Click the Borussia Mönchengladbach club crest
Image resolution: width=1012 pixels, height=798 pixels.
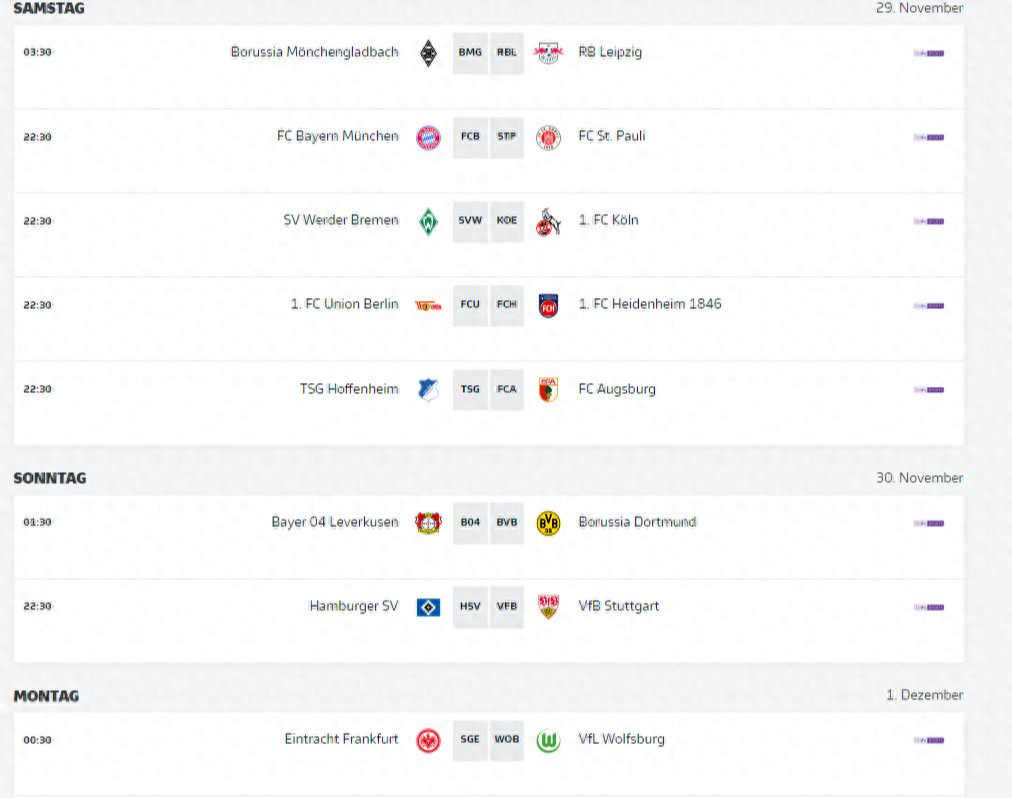[428, 53]
